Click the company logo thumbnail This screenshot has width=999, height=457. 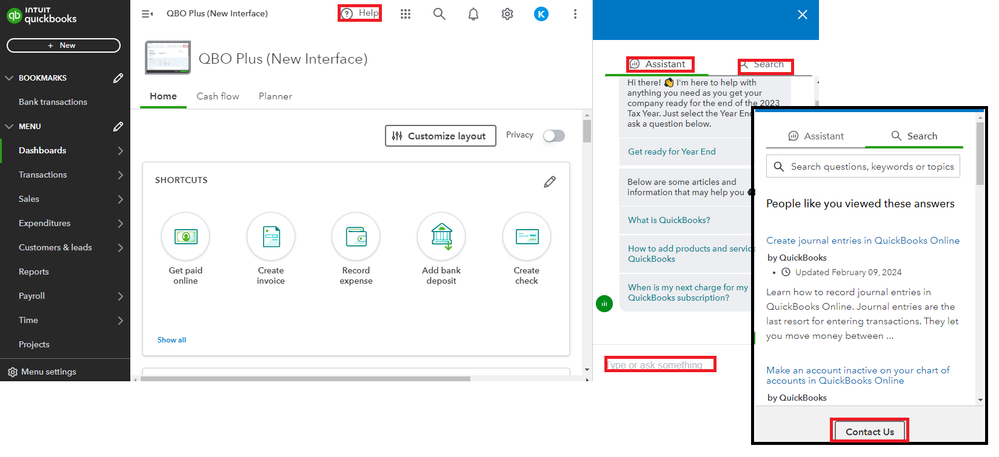pyautogui.click(x=168, y=57)
